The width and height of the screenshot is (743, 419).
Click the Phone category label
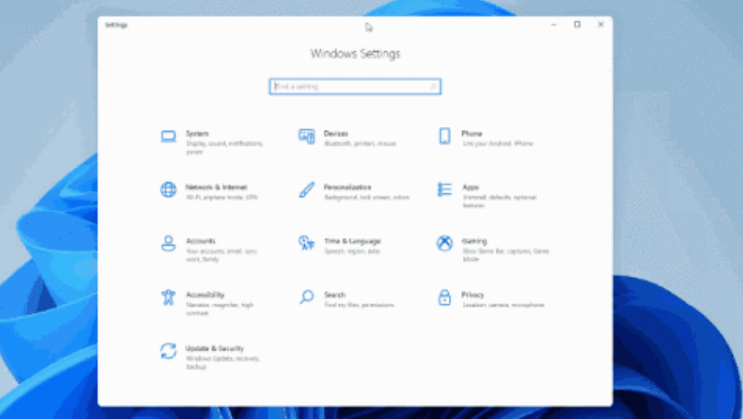pos(472,134)
